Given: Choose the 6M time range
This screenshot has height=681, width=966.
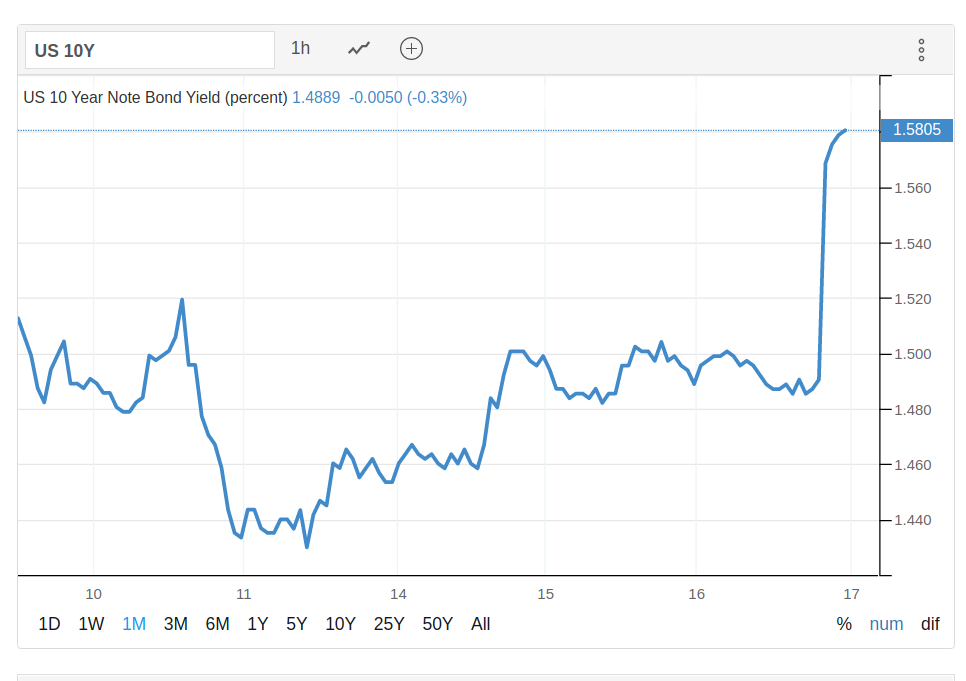Looking at the screenshot, I should (217, 624).
